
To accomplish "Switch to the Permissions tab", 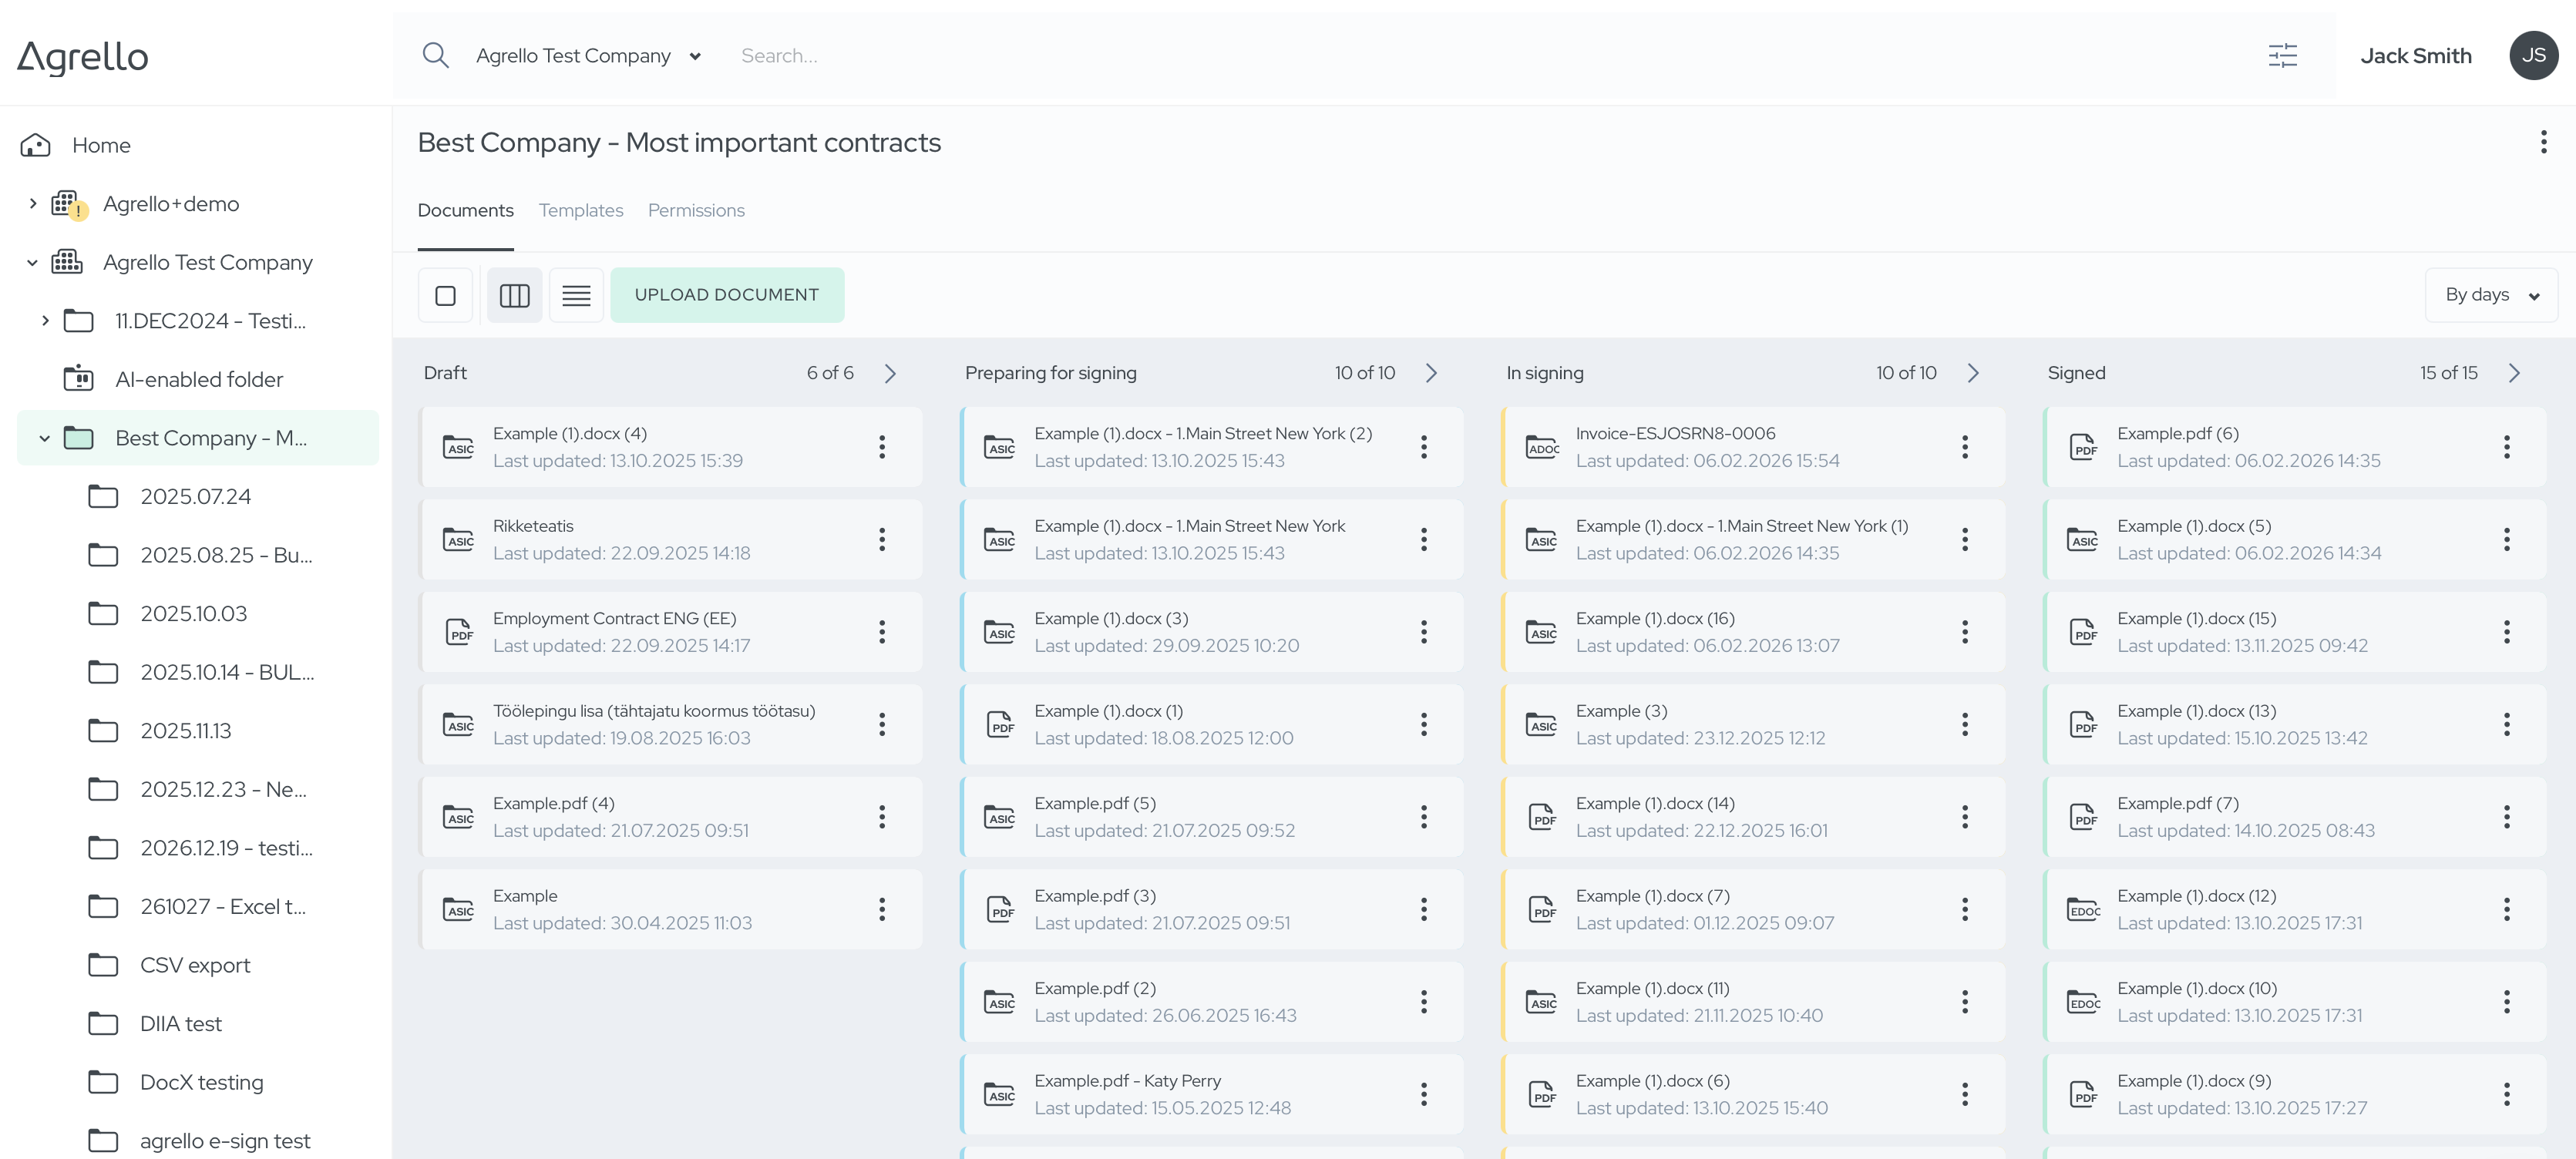I will pyautogui.click(x=696, y=210).
